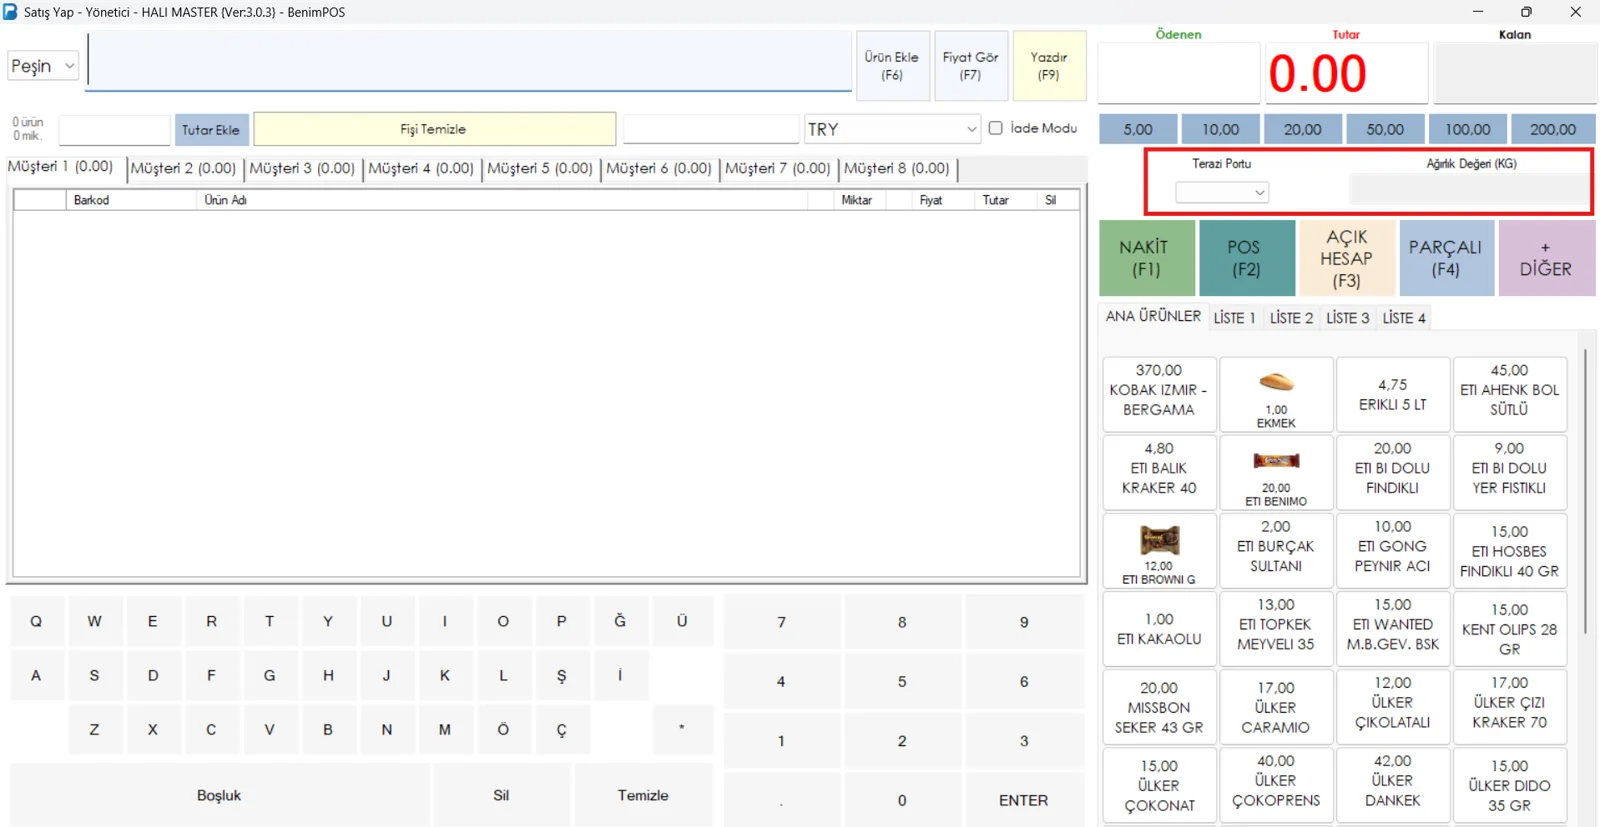Enable the İade Modu checkbox
Screen dimensions: 1600x827
tap(996, 128)
